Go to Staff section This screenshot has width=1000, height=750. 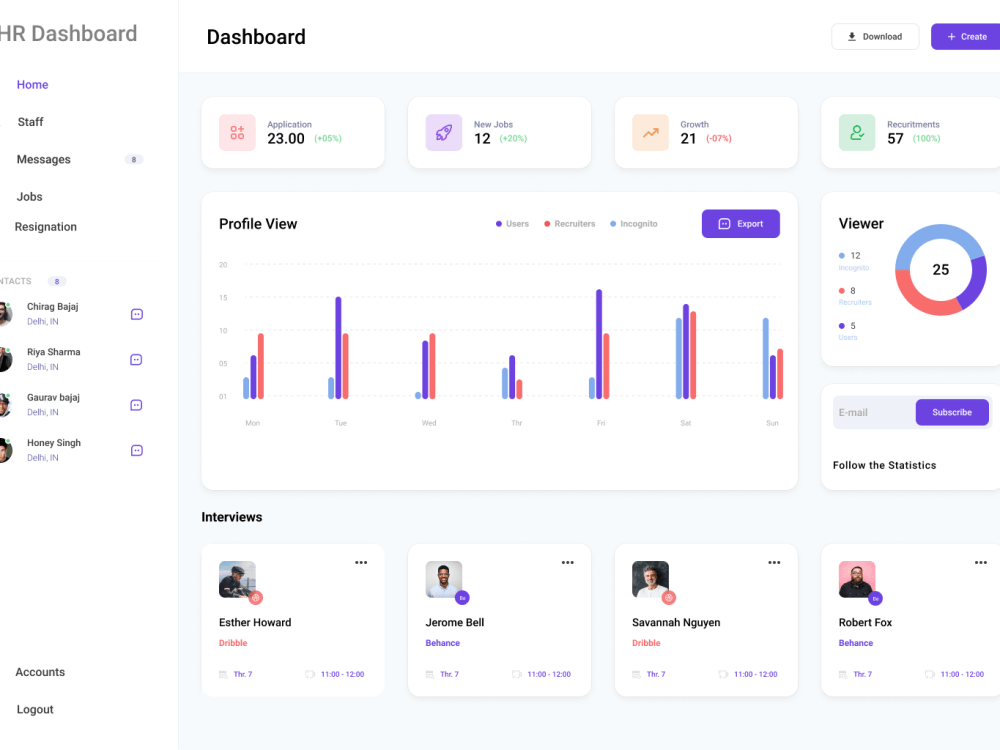click(x=31, y=122)
